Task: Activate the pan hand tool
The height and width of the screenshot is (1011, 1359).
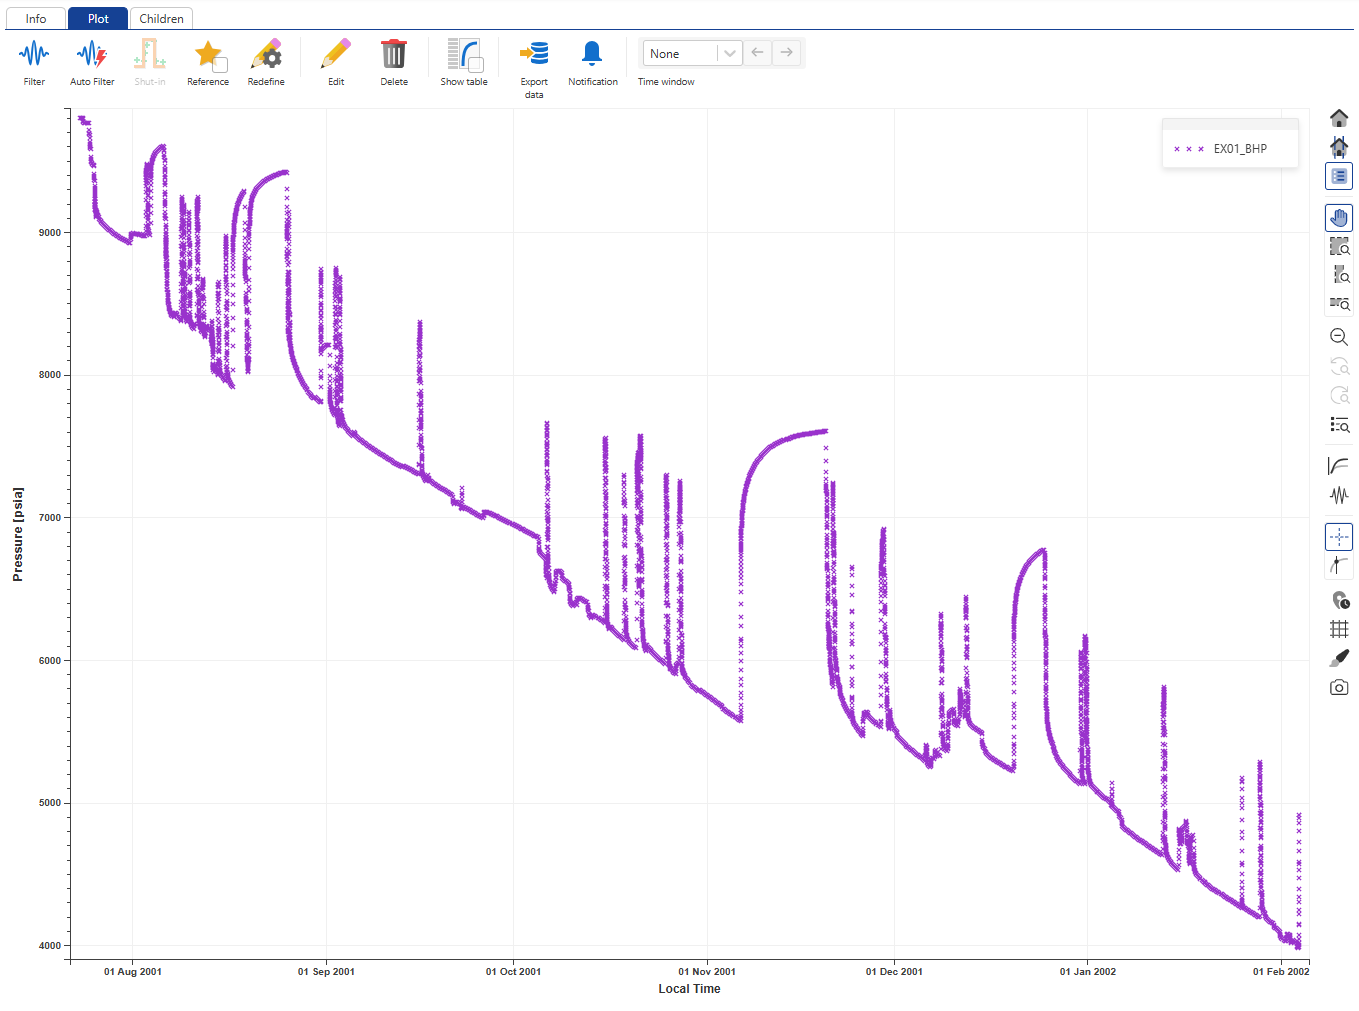Action: (1339, 217)
